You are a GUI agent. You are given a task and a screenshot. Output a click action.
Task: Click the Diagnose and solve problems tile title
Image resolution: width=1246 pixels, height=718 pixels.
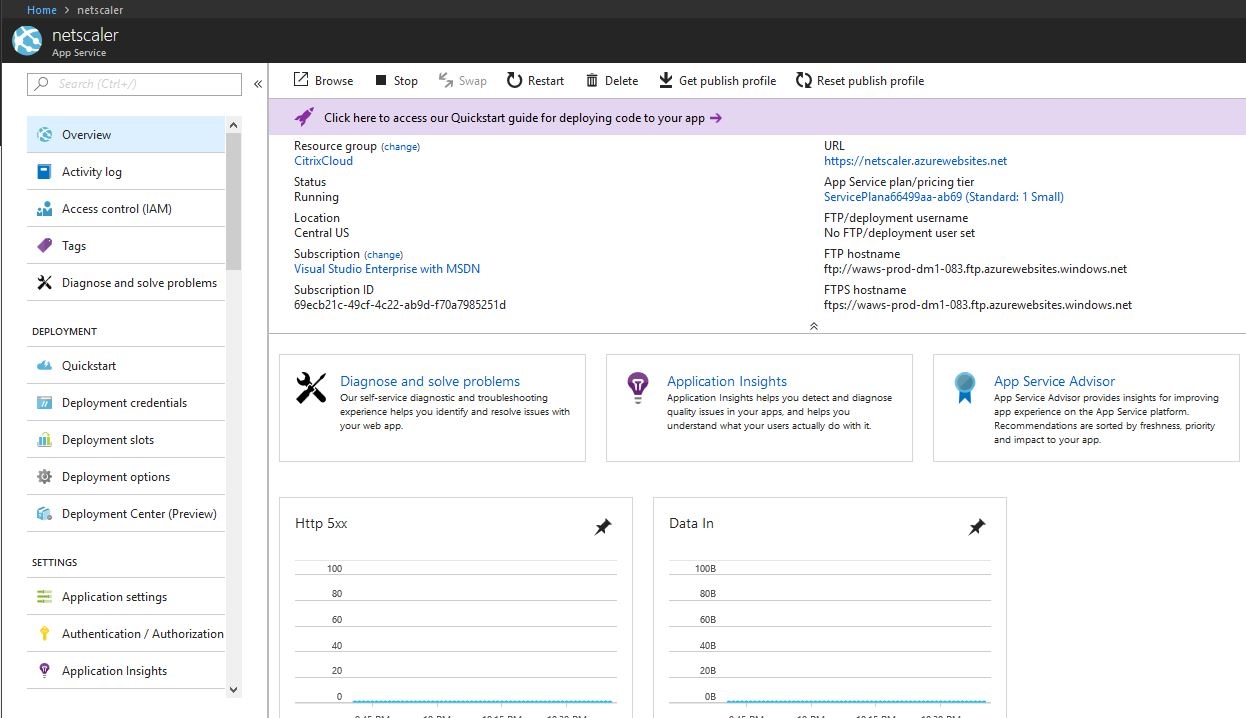[430, 381]
